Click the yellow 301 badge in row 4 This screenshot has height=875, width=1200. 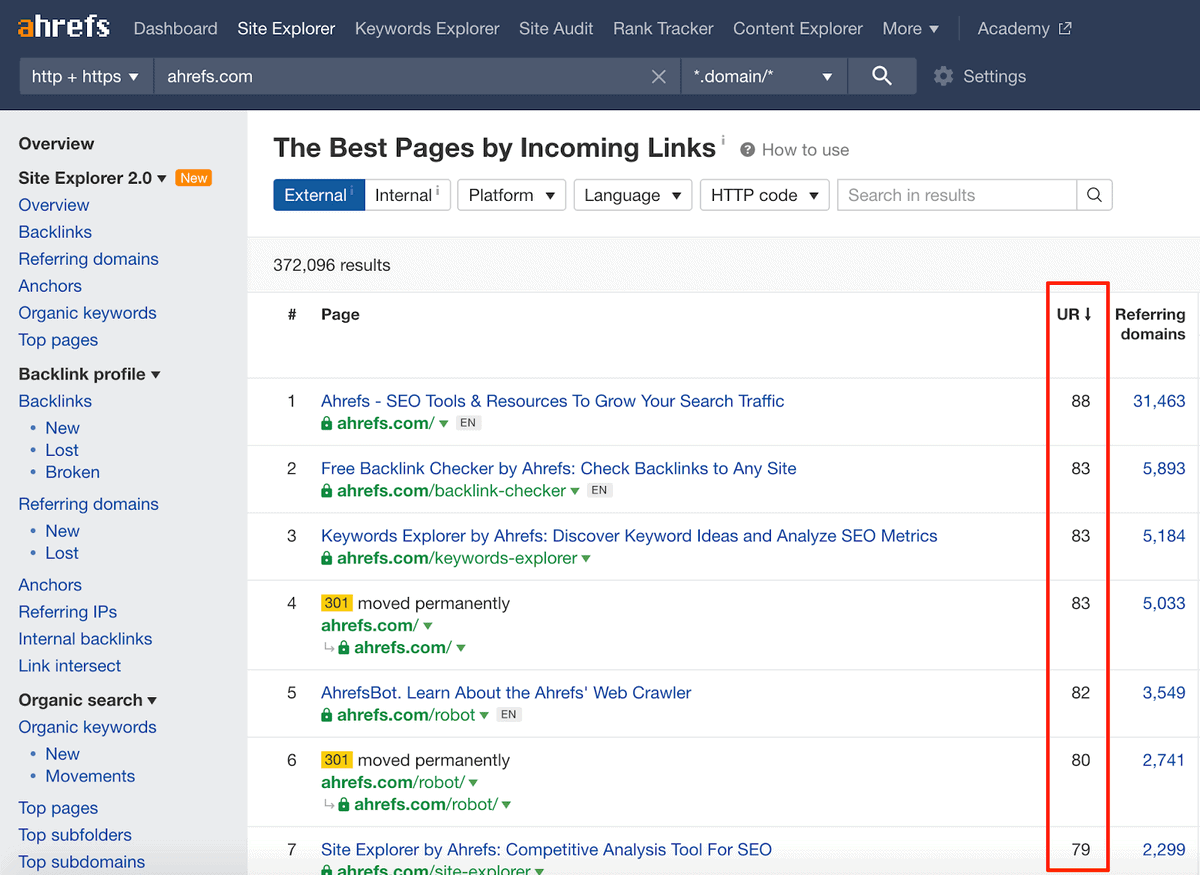[x=336, y=603]
